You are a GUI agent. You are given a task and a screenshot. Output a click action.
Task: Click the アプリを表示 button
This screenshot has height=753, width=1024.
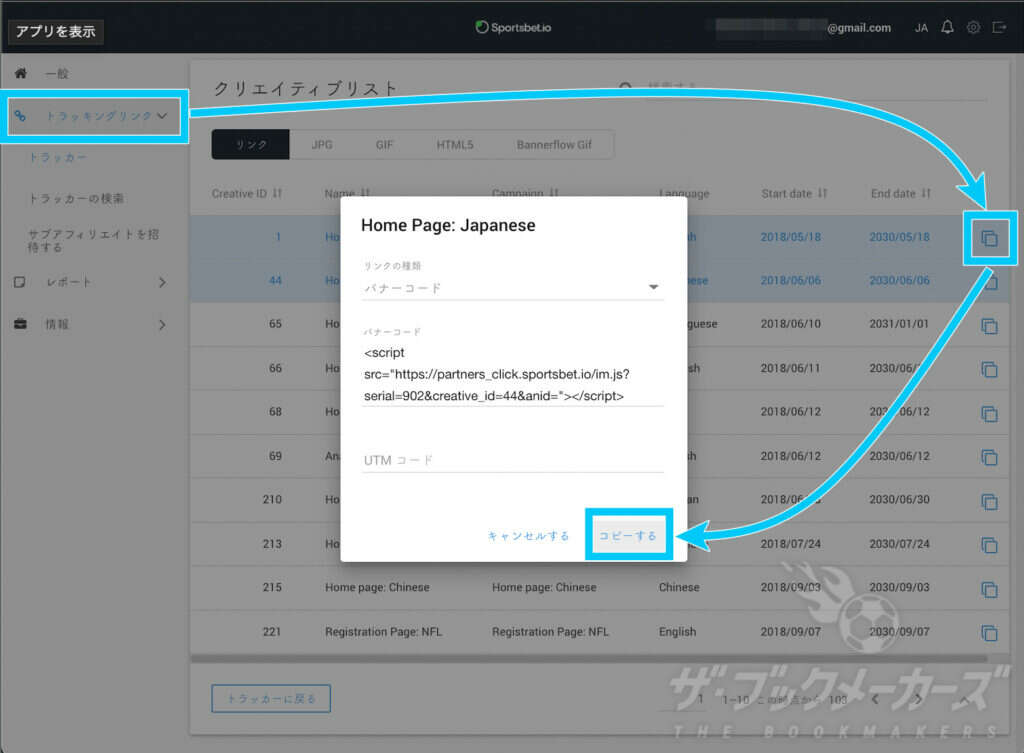[x=56, y=31]
